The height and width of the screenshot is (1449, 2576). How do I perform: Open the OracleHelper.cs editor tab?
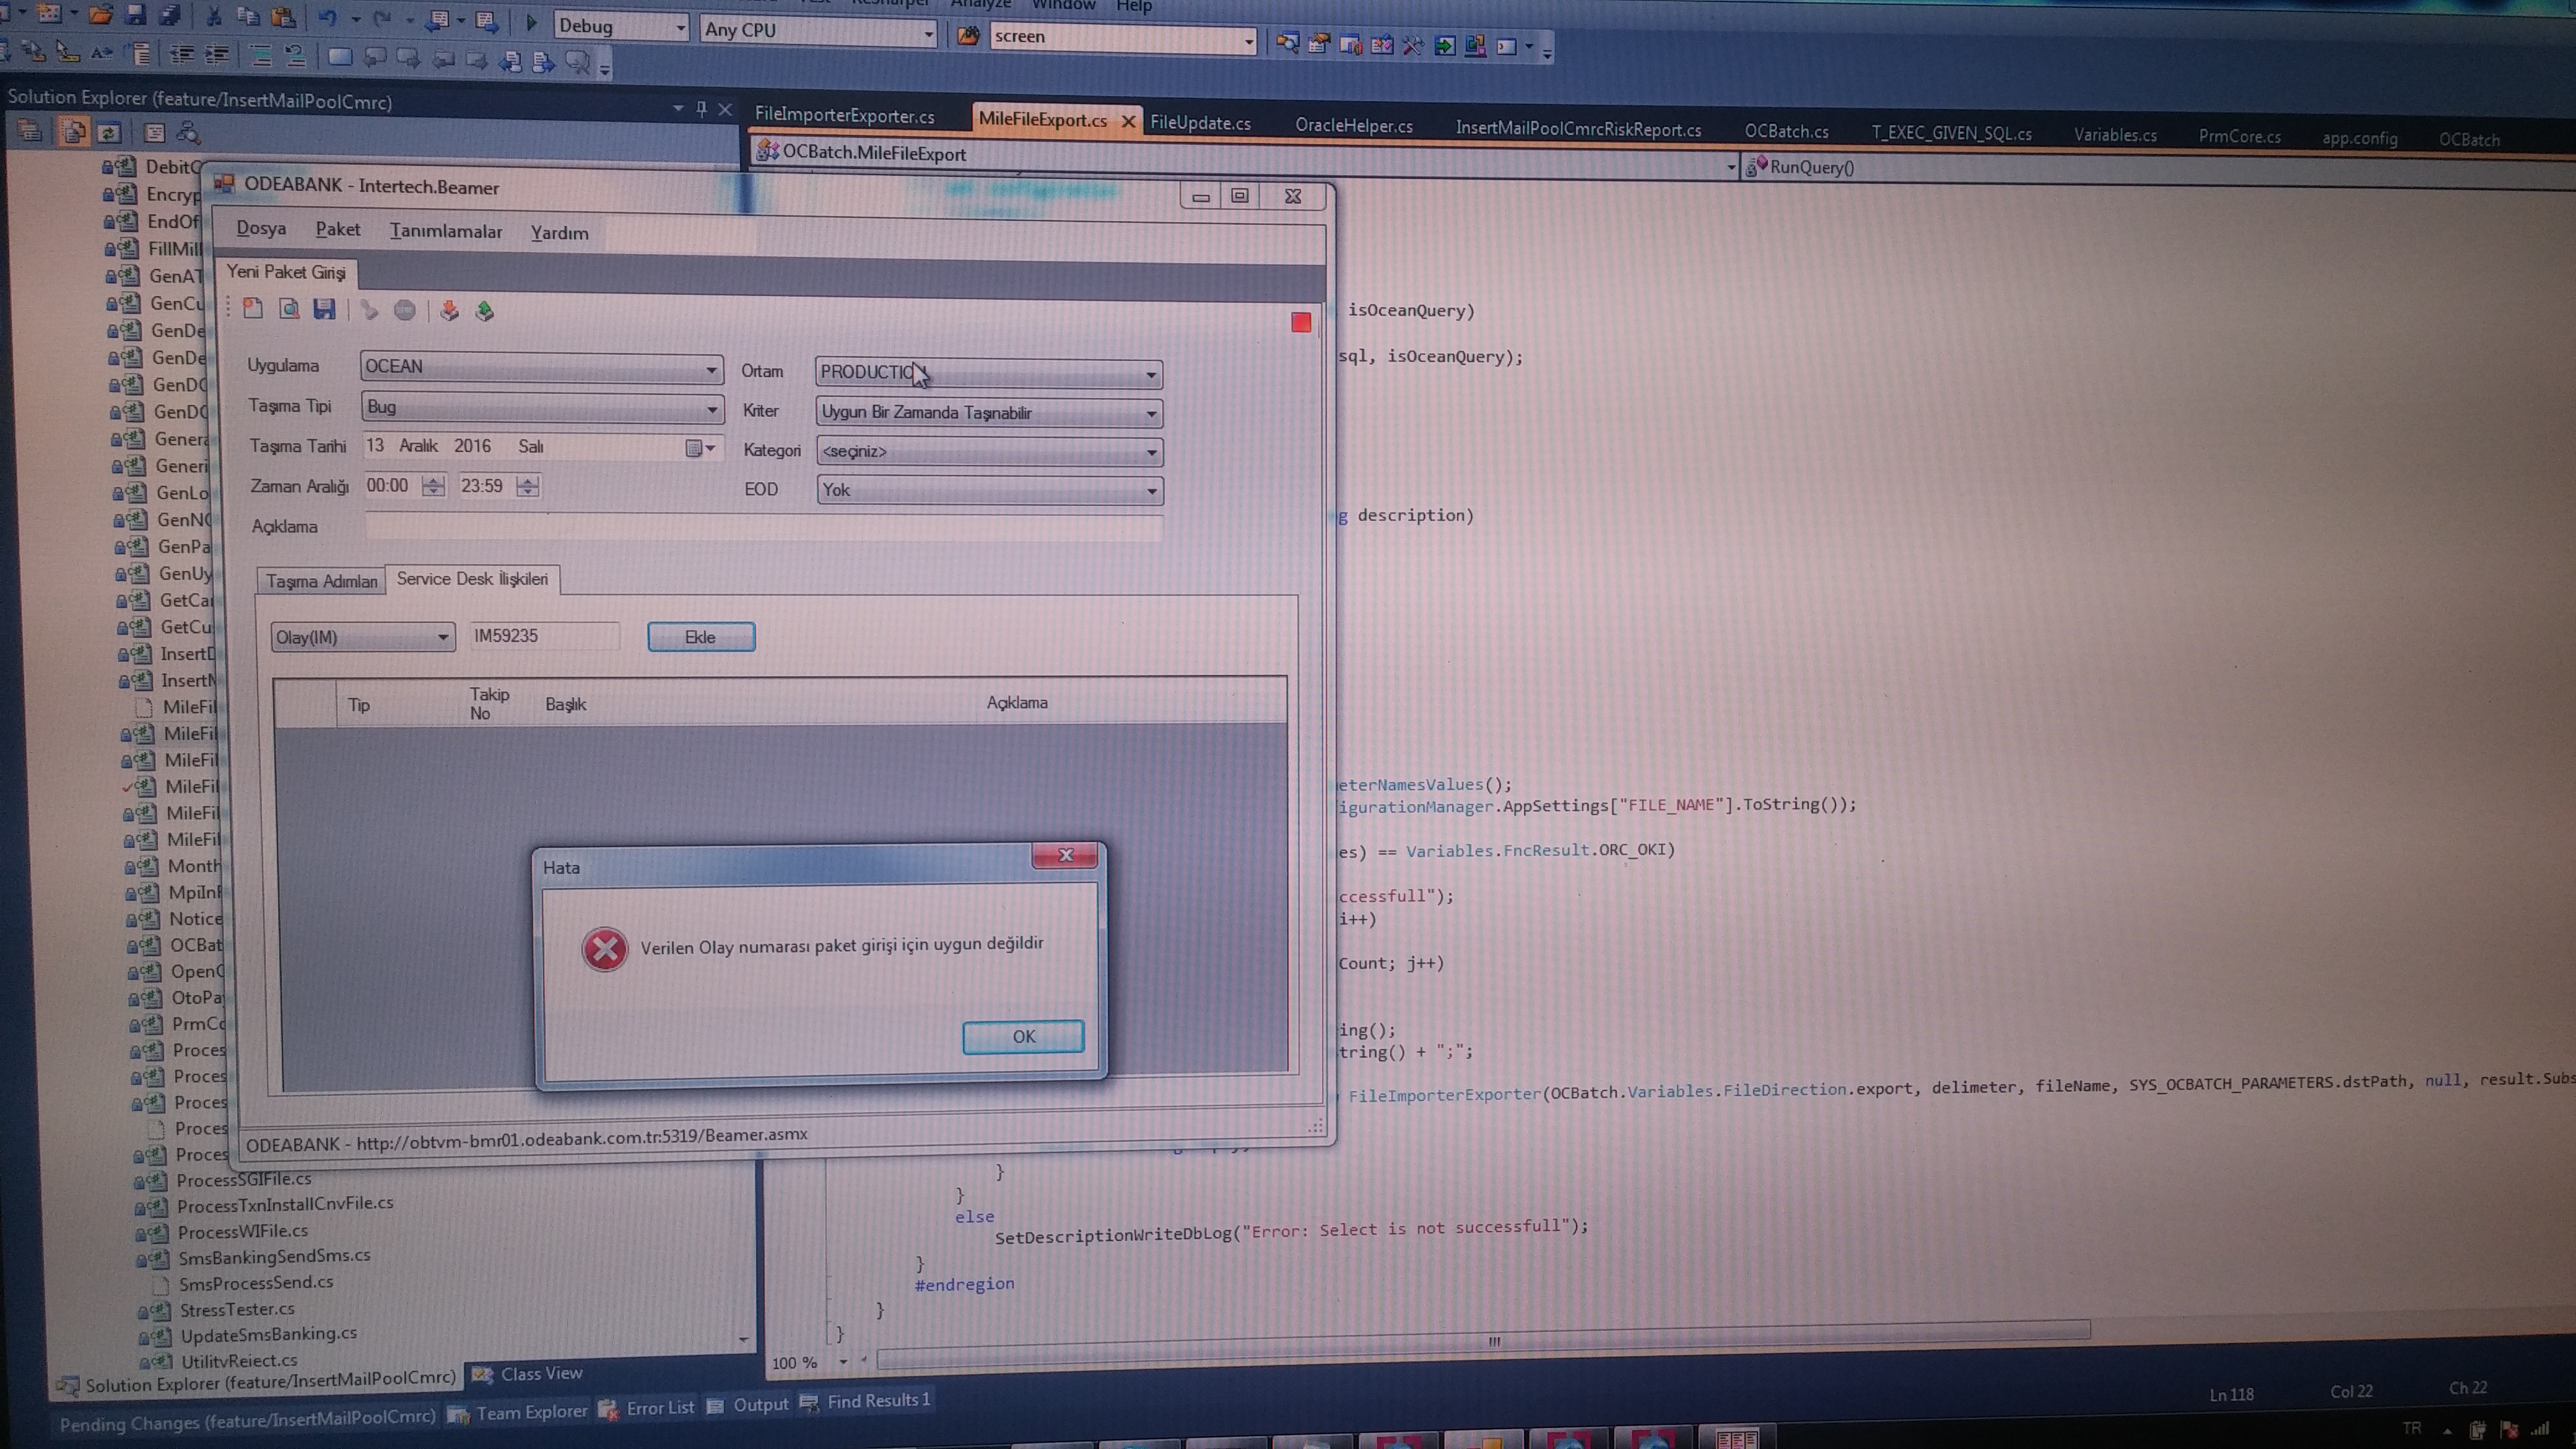(x=1354, y=126)
